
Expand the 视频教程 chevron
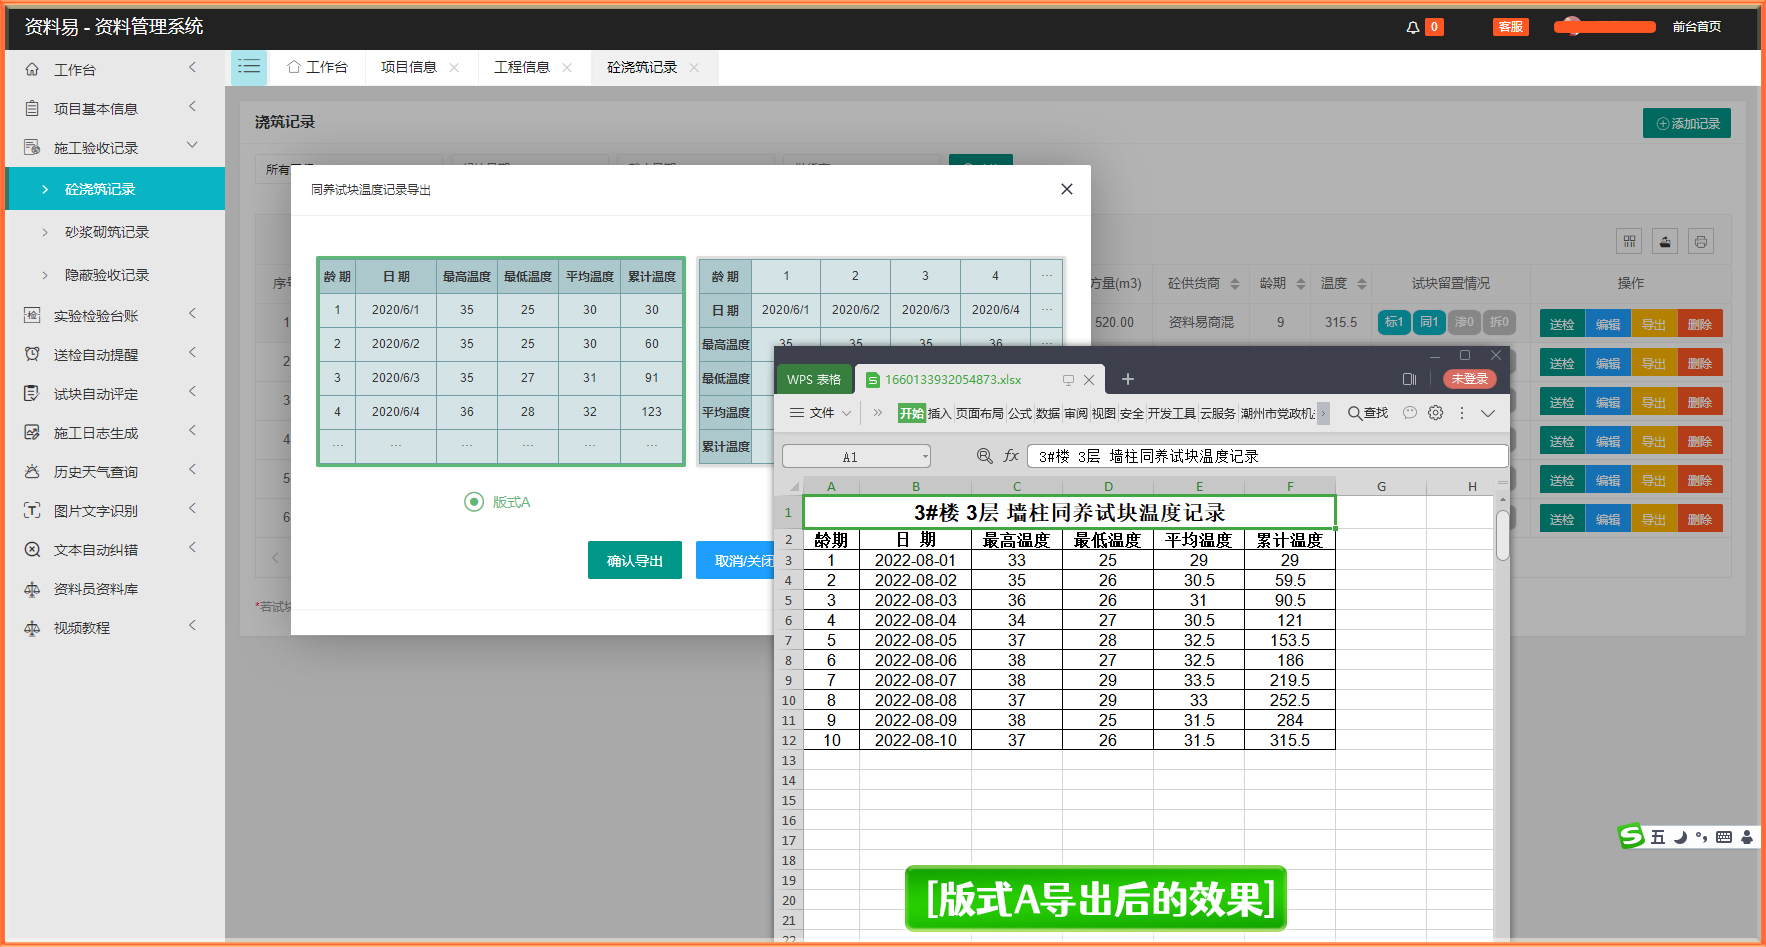click(x=192, y=626)
